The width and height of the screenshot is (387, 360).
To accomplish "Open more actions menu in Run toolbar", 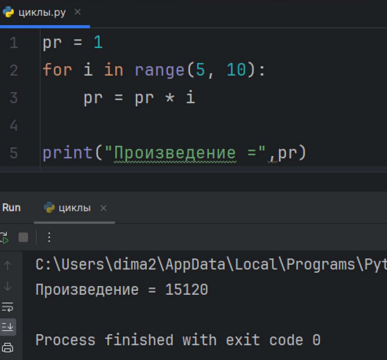I will (49, 237).
